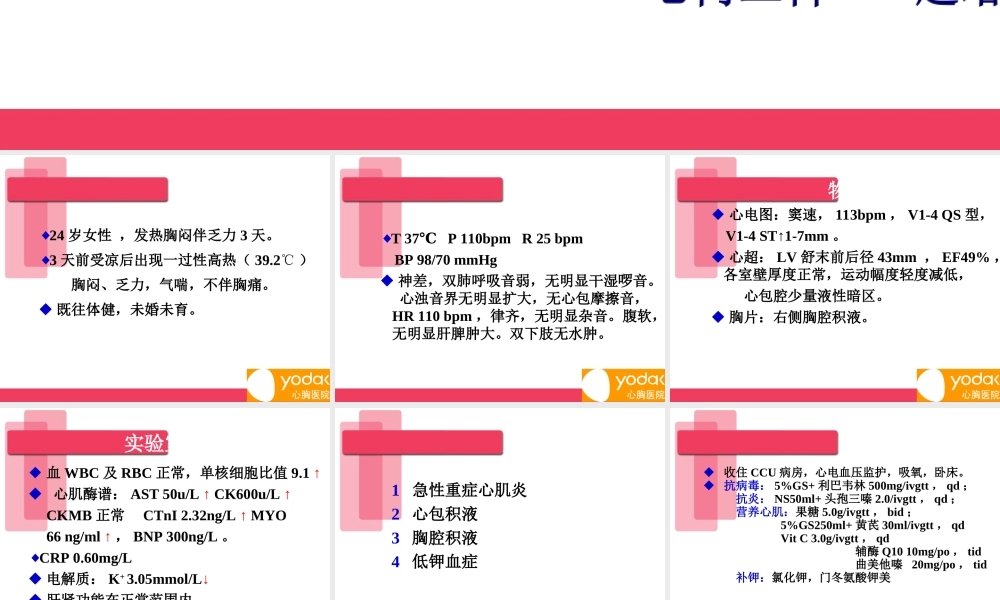Open the pink header bar on treatment slide
Screen dimensions: 1000x600
(757, 442)
